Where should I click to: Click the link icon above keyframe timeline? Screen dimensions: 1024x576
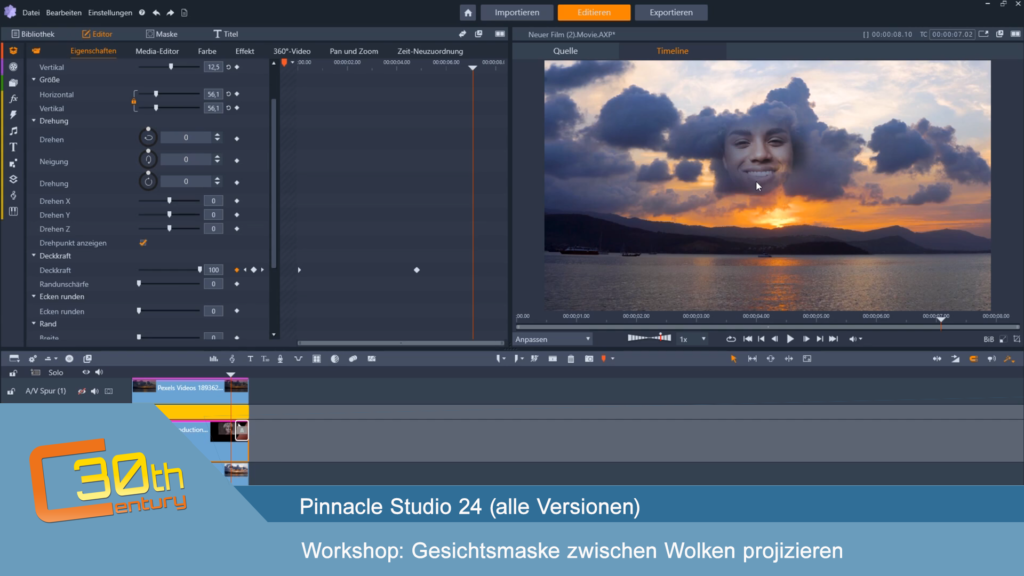coord(462,34)
